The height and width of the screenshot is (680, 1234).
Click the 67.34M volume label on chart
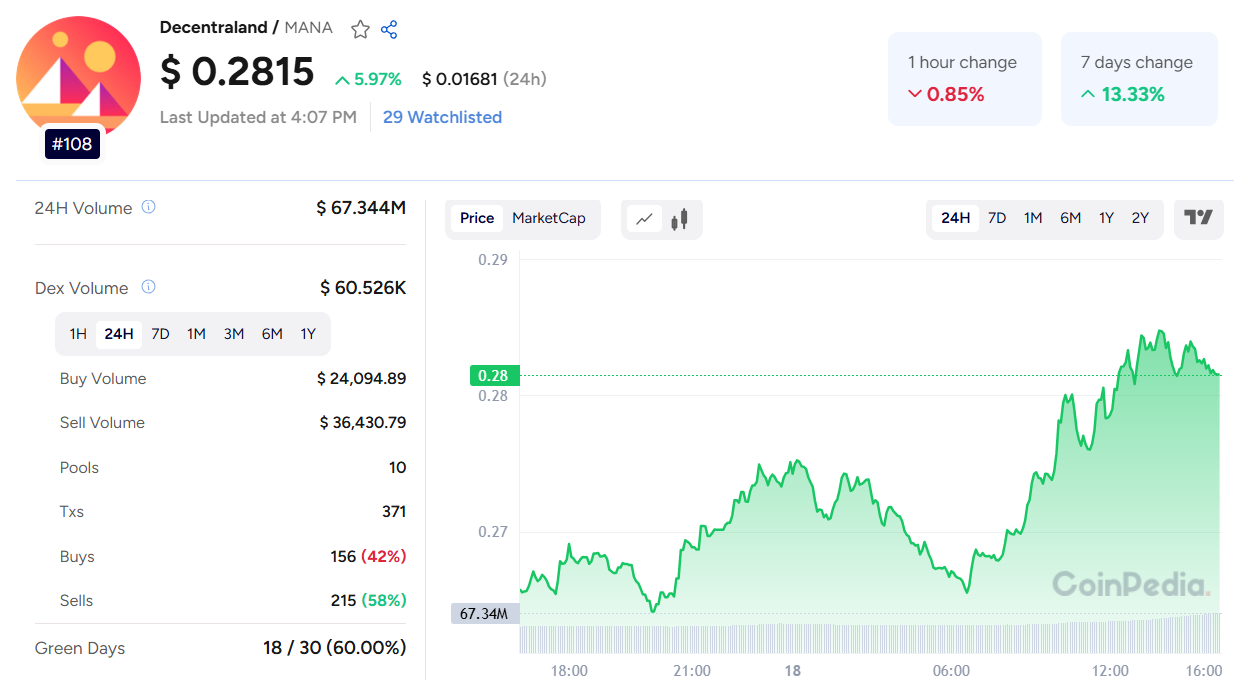coord(485,613)
